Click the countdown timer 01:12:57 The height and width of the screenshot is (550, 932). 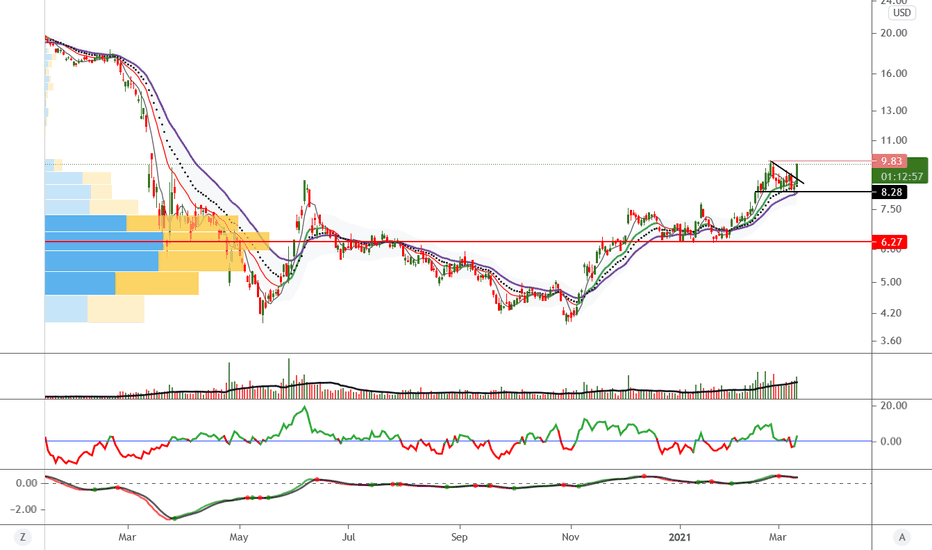pyautogui.click(x=900, y=177)
